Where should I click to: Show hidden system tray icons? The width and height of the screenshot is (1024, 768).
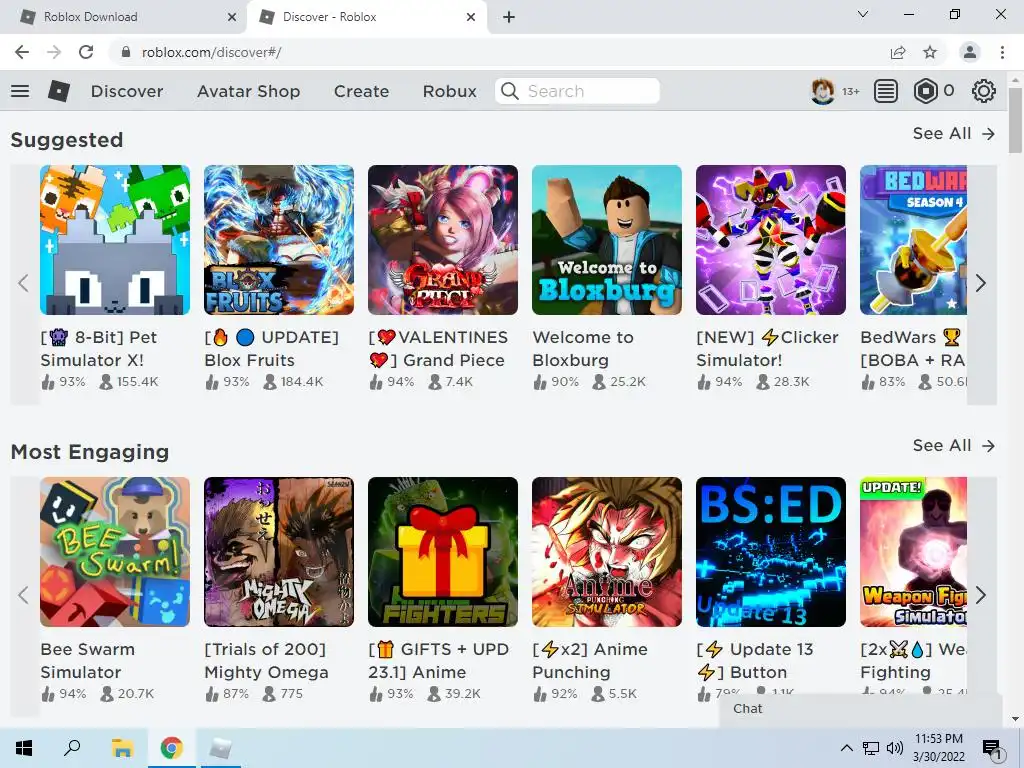(846, 748)
